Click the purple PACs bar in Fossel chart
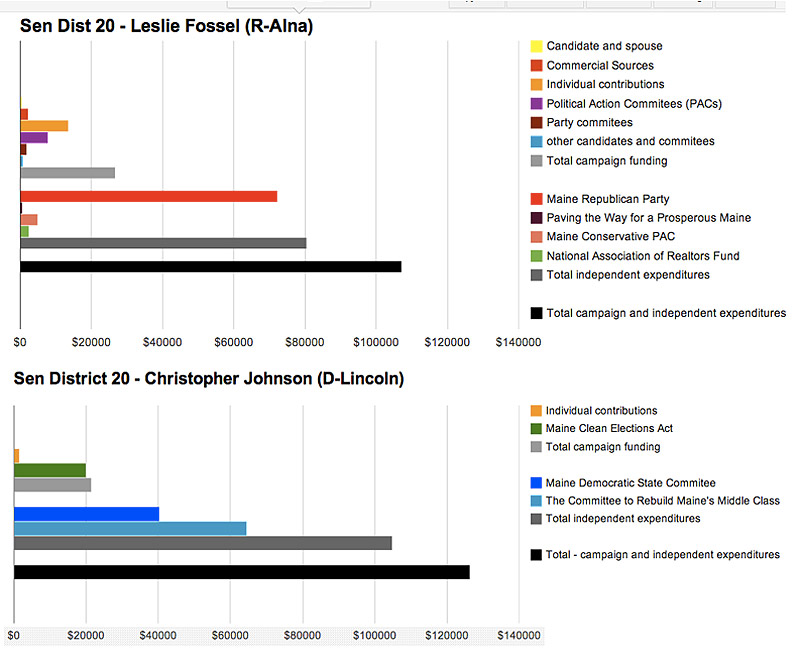800x657 pixels. [x=34, y=138]
